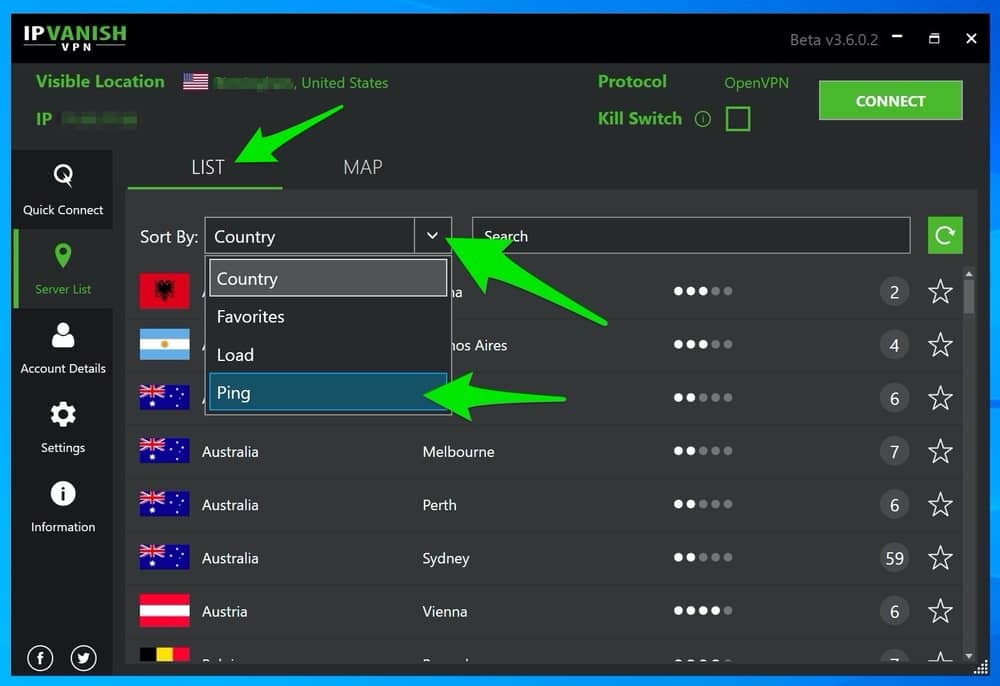Screen dimensions: 1000x686
Task: Switch to the MAP tab
Action: tap(362, 167)
